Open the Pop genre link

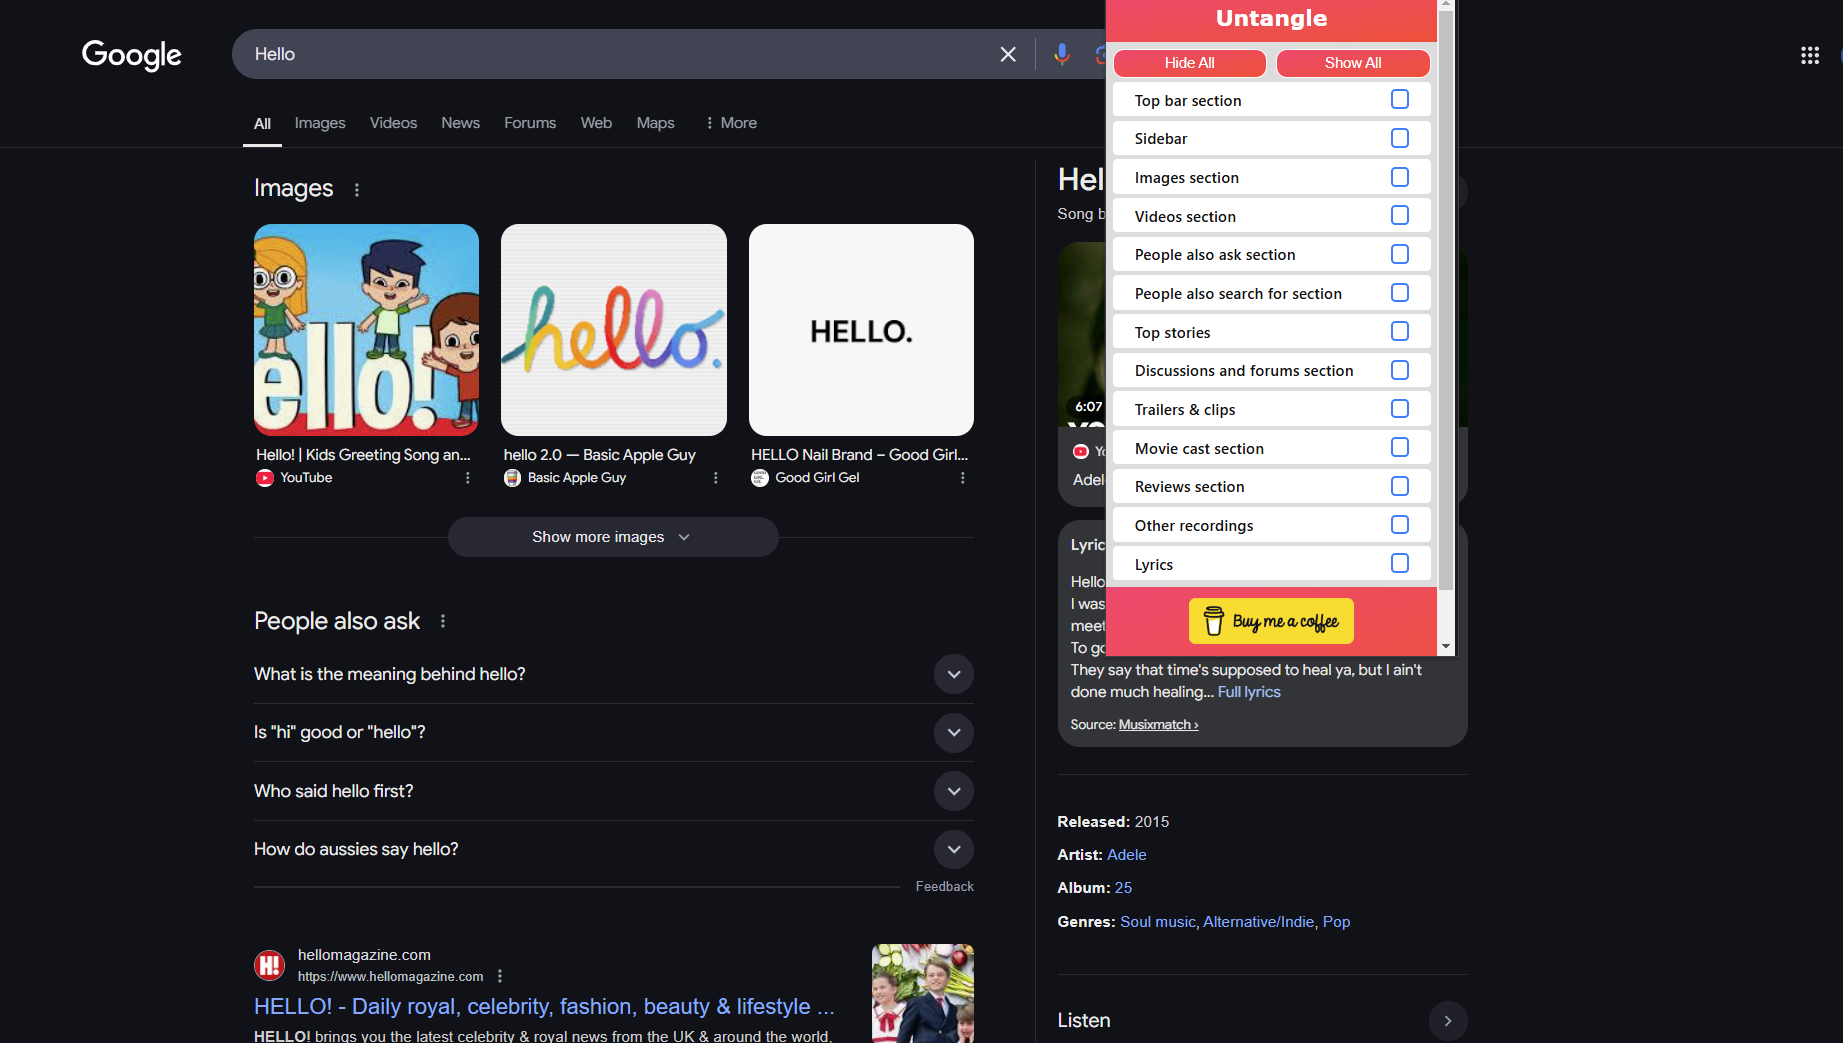coord(1336,922)
